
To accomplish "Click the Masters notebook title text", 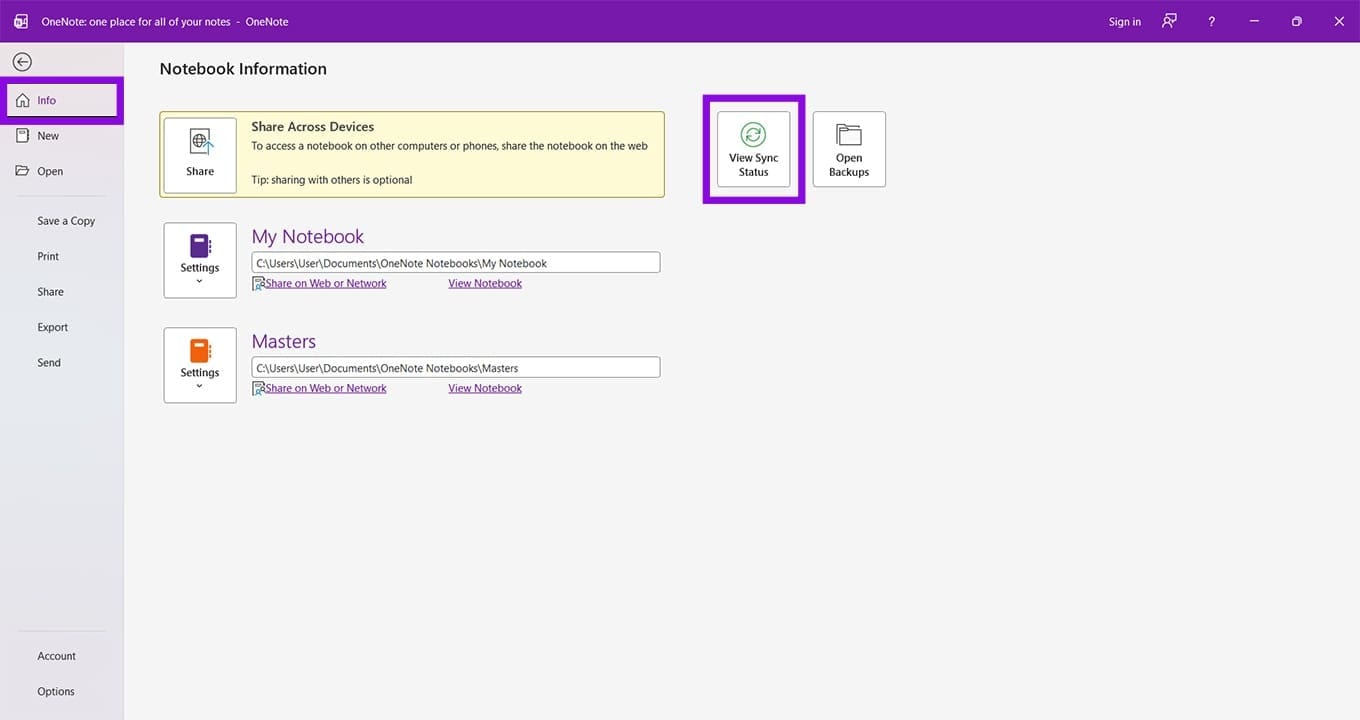I will point(284,342).
